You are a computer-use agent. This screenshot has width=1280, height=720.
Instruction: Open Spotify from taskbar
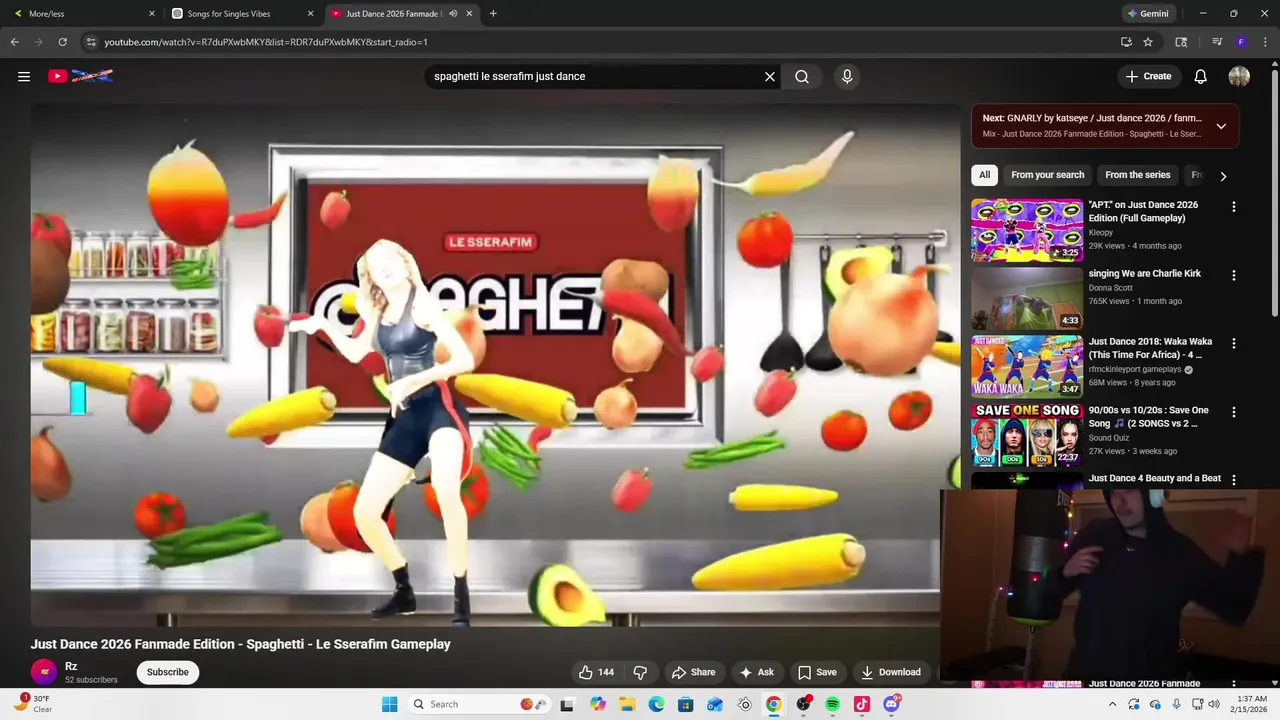(832, 704)
